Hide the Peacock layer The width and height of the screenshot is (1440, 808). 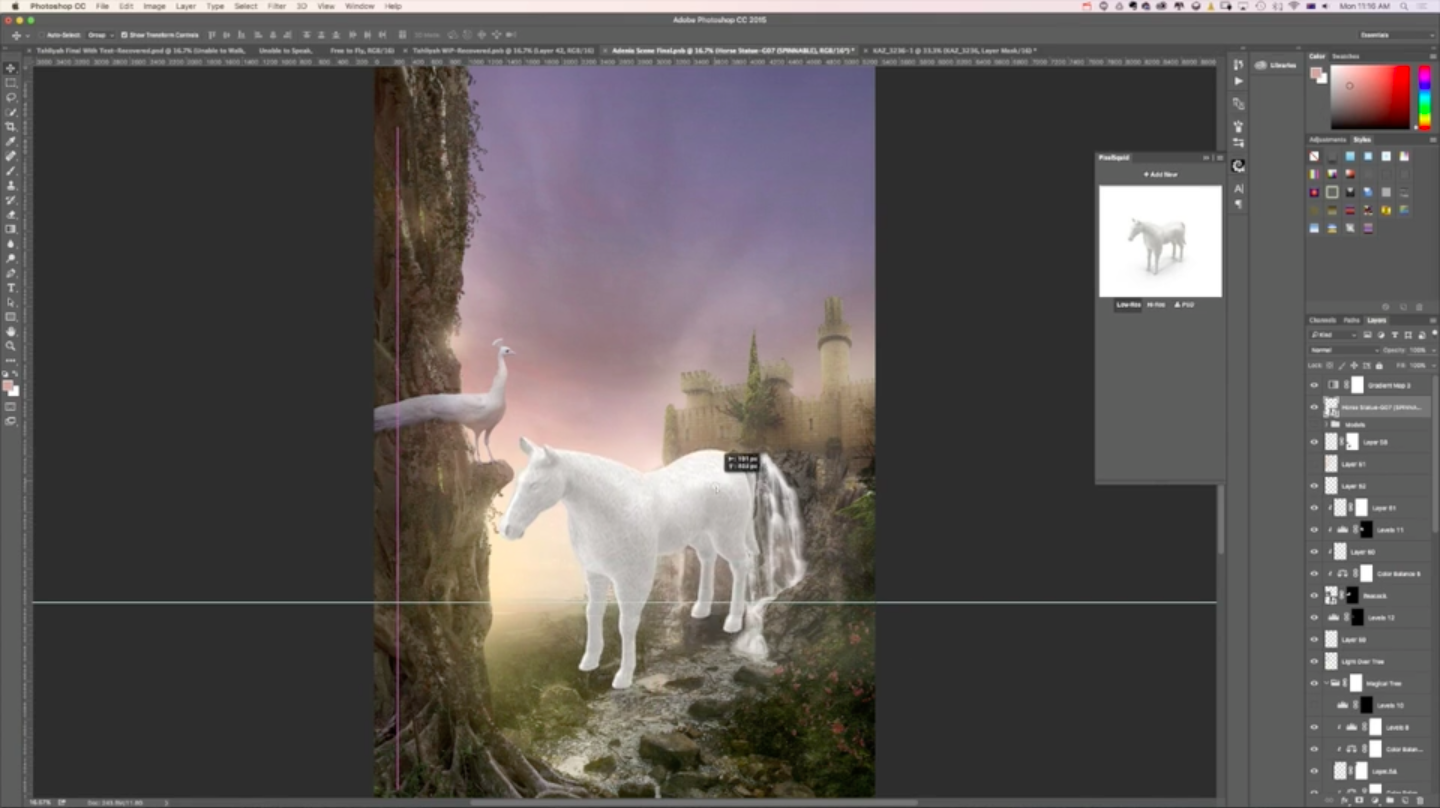coord(1314,595)
